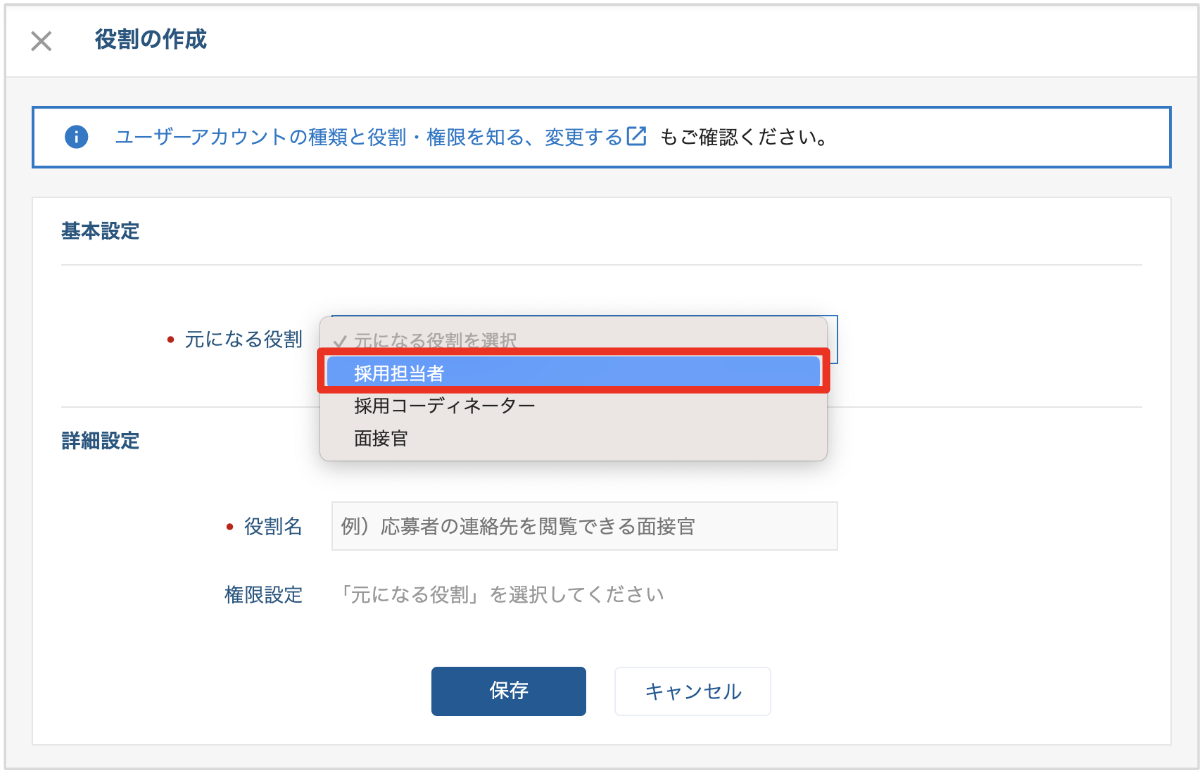Select 採用担当者 from the dropdown list

click(x=573, y=372)
